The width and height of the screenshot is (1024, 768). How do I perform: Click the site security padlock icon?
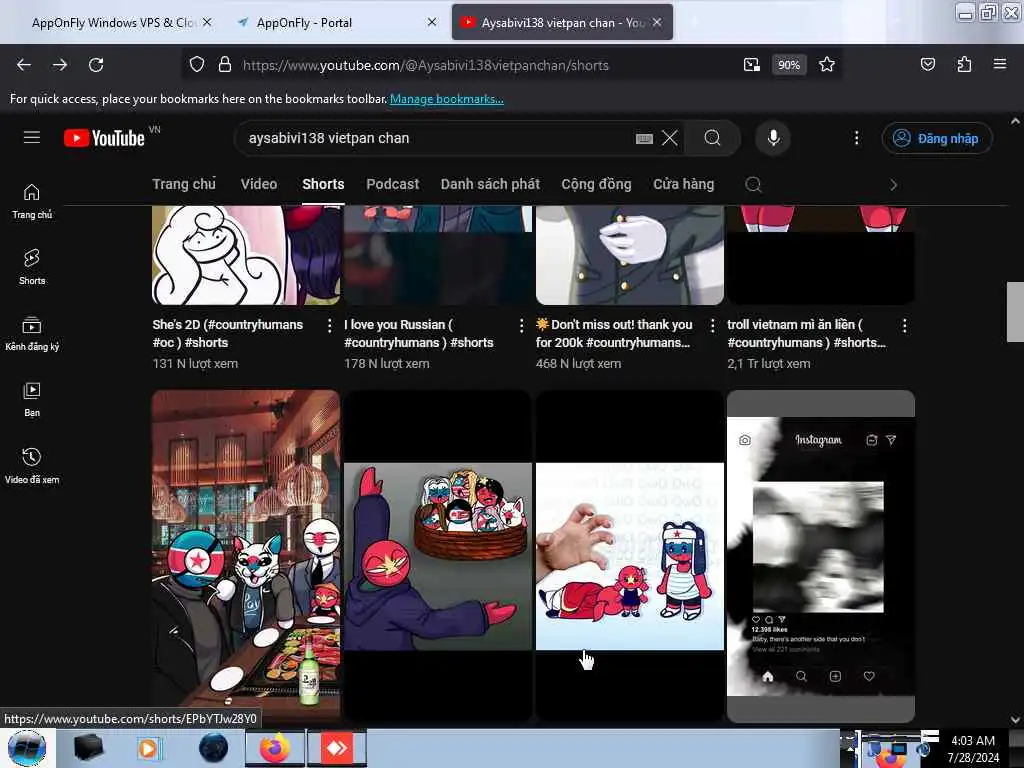point(225,65)
